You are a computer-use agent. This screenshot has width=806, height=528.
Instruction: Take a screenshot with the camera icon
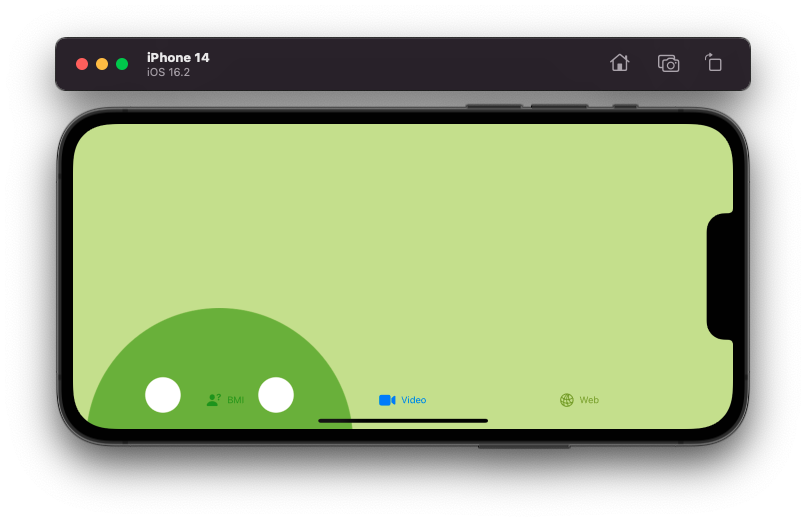[x=668, y=63]
